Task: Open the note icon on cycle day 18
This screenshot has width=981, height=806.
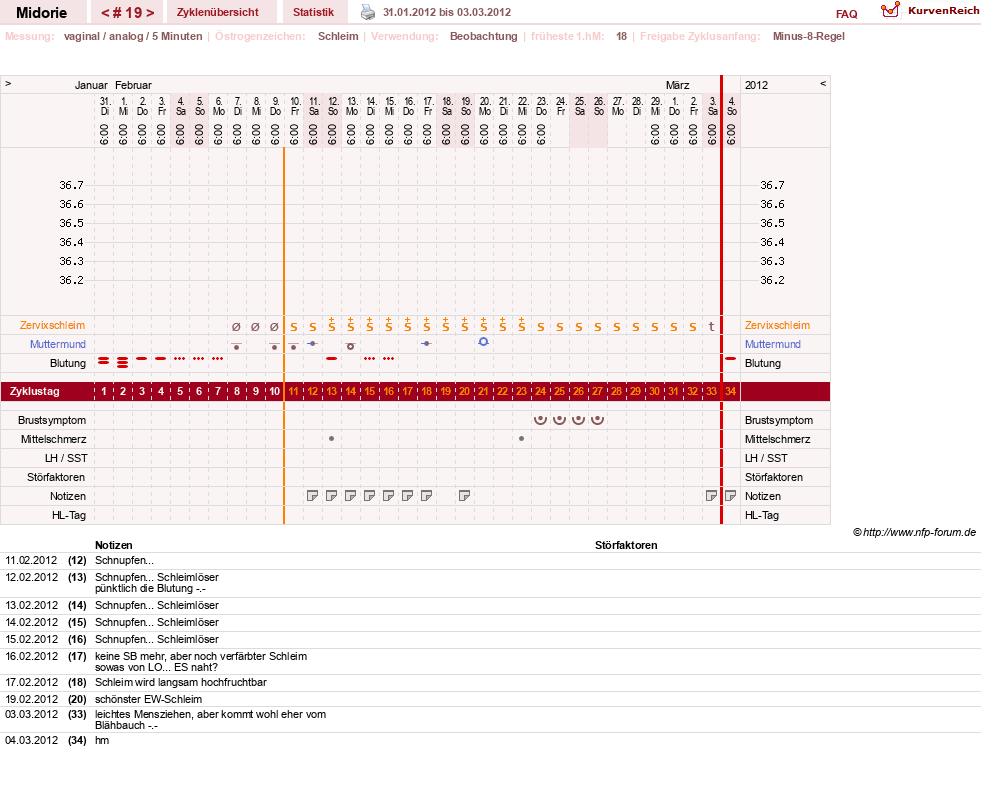Action: point(427,496)
